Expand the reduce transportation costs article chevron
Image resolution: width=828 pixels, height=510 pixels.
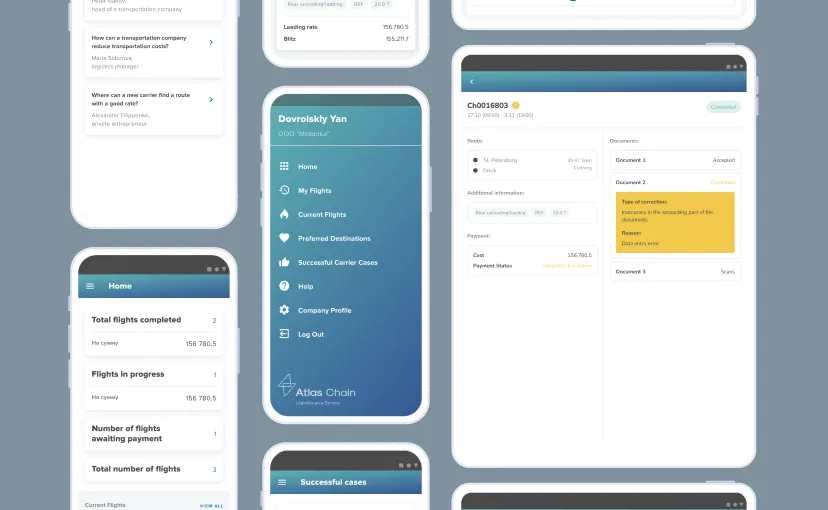click(210, 42)
